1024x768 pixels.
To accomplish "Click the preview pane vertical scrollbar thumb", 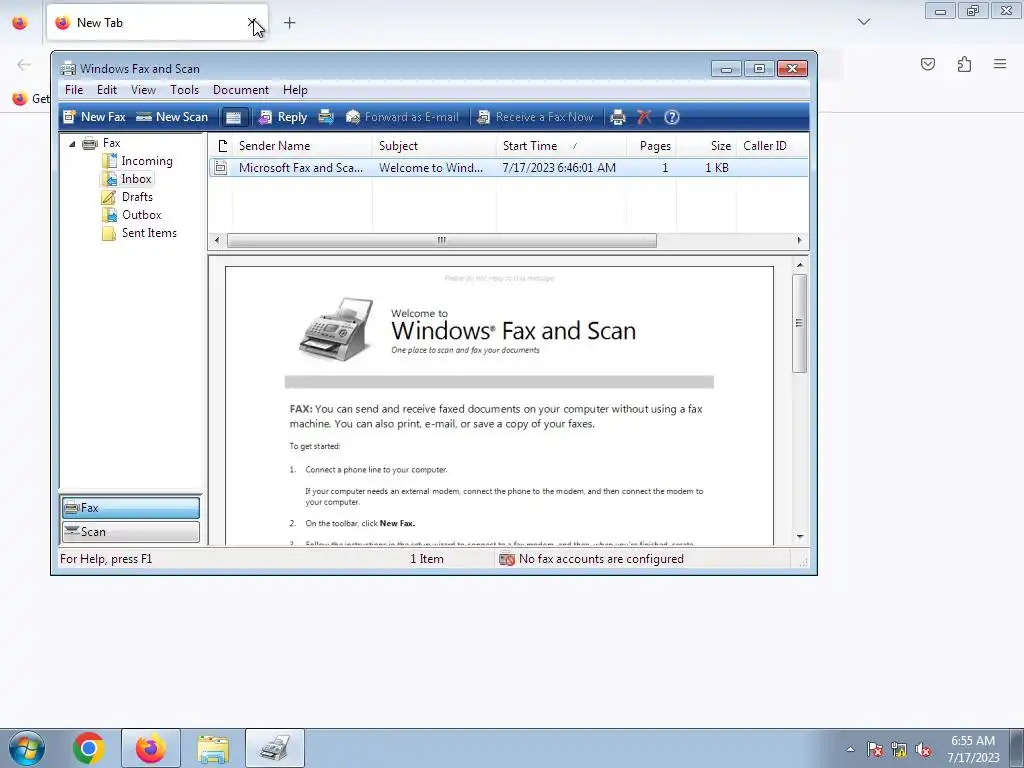I will point(799,323).
